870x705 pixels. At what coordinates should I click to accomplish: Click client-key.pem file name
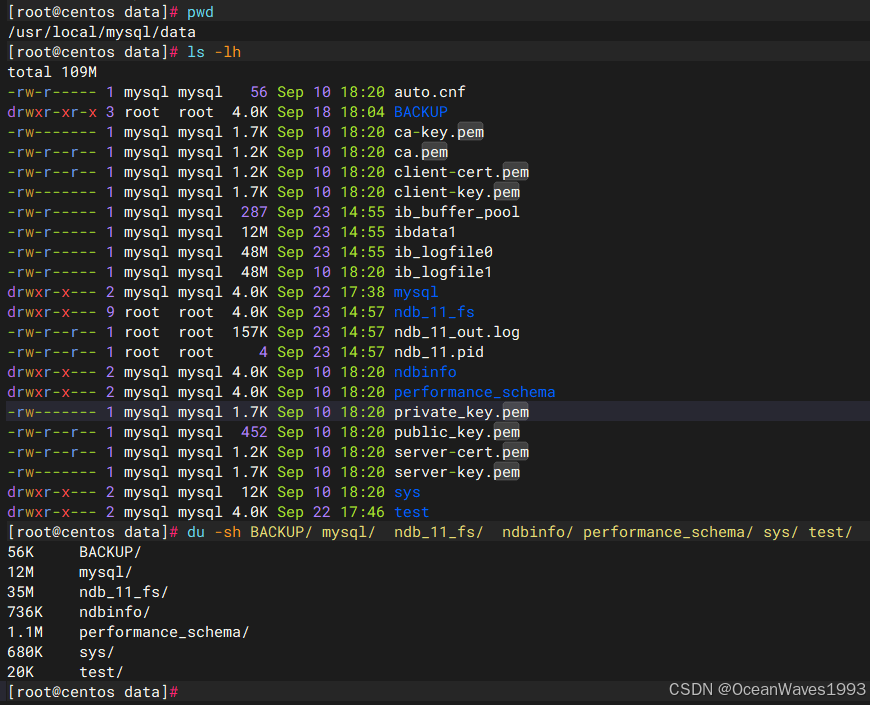457,192
